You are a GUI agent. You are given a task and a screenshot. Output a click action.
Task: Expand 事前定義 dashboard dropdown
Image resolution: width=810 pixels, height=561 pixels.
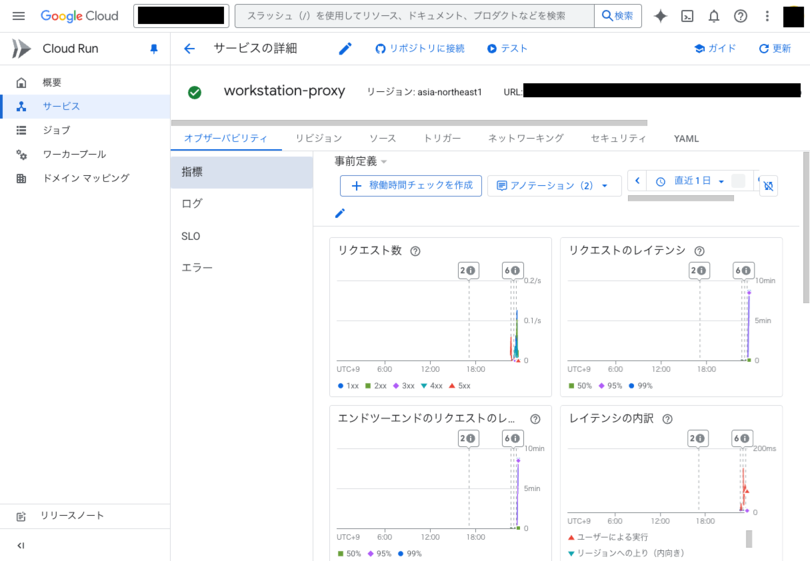(x=361, y=162)
